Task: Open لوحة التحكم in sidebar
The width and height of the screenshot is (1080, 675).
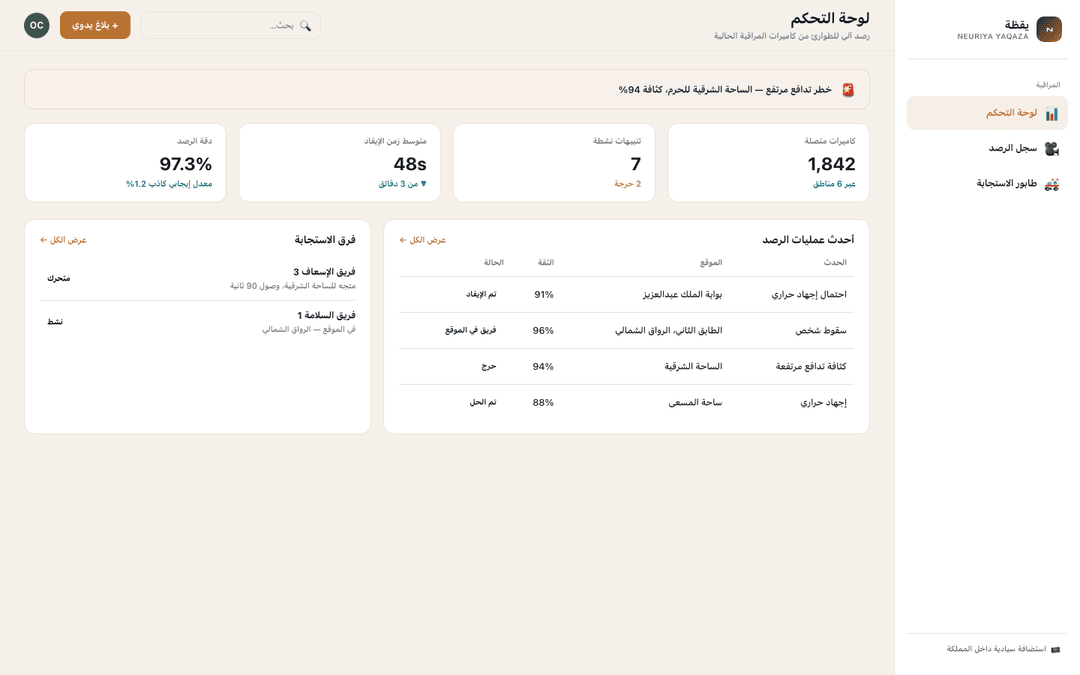Action: [x=987, y=113]
